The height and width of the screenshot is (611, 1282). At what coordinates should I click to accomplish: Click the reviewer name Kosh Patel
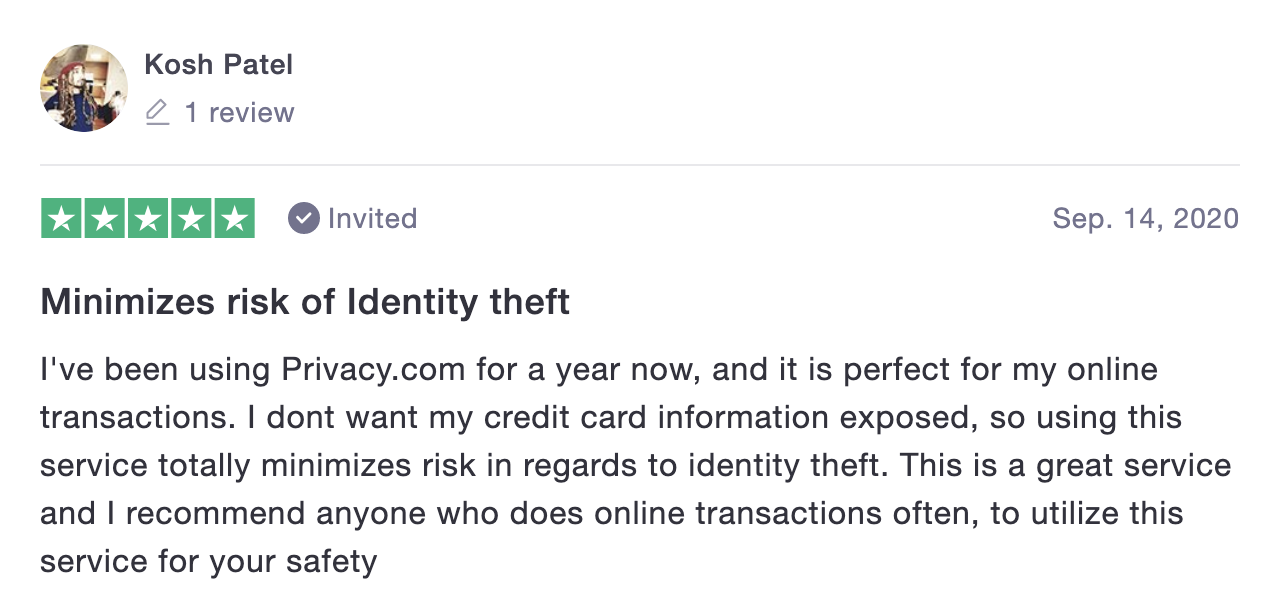pyautogui.click(x=219, y=65)
